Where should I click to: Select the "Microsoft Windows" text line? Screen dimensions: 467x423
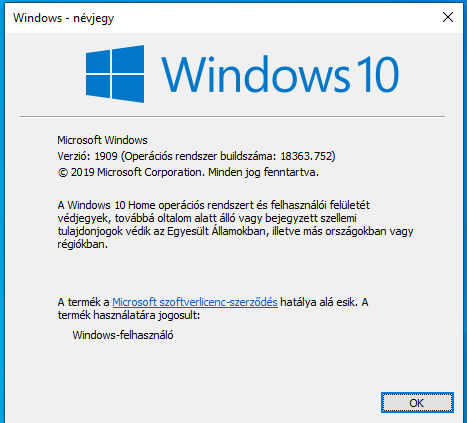coord(102,140)
